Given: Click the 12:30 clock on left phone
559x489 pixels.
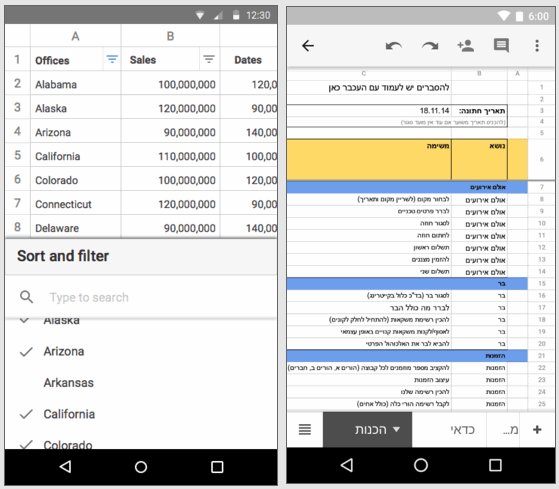Looking at the screenshot, I should [258, 15].
